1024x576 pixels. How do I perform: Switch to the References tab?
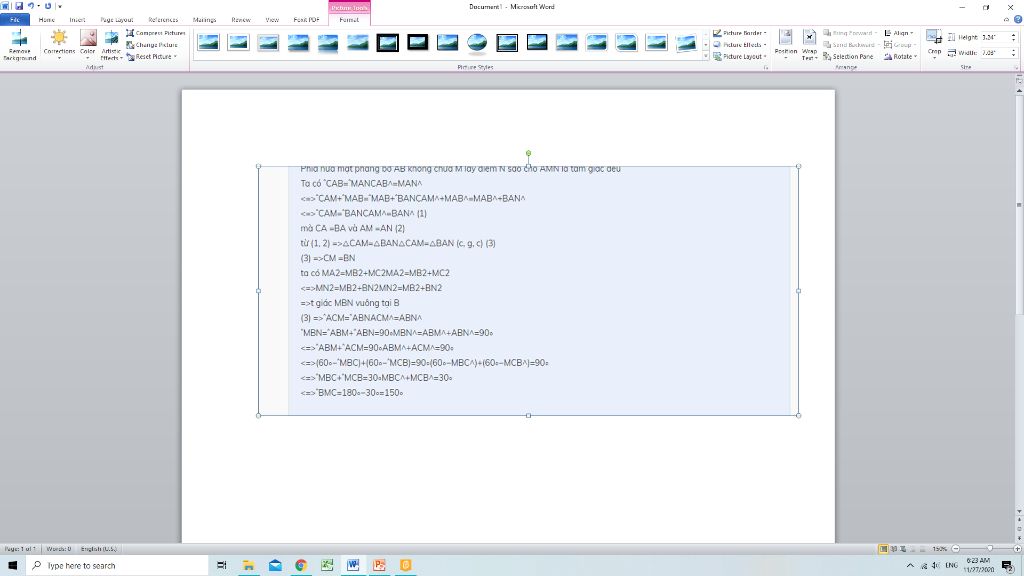click(163, 20)
